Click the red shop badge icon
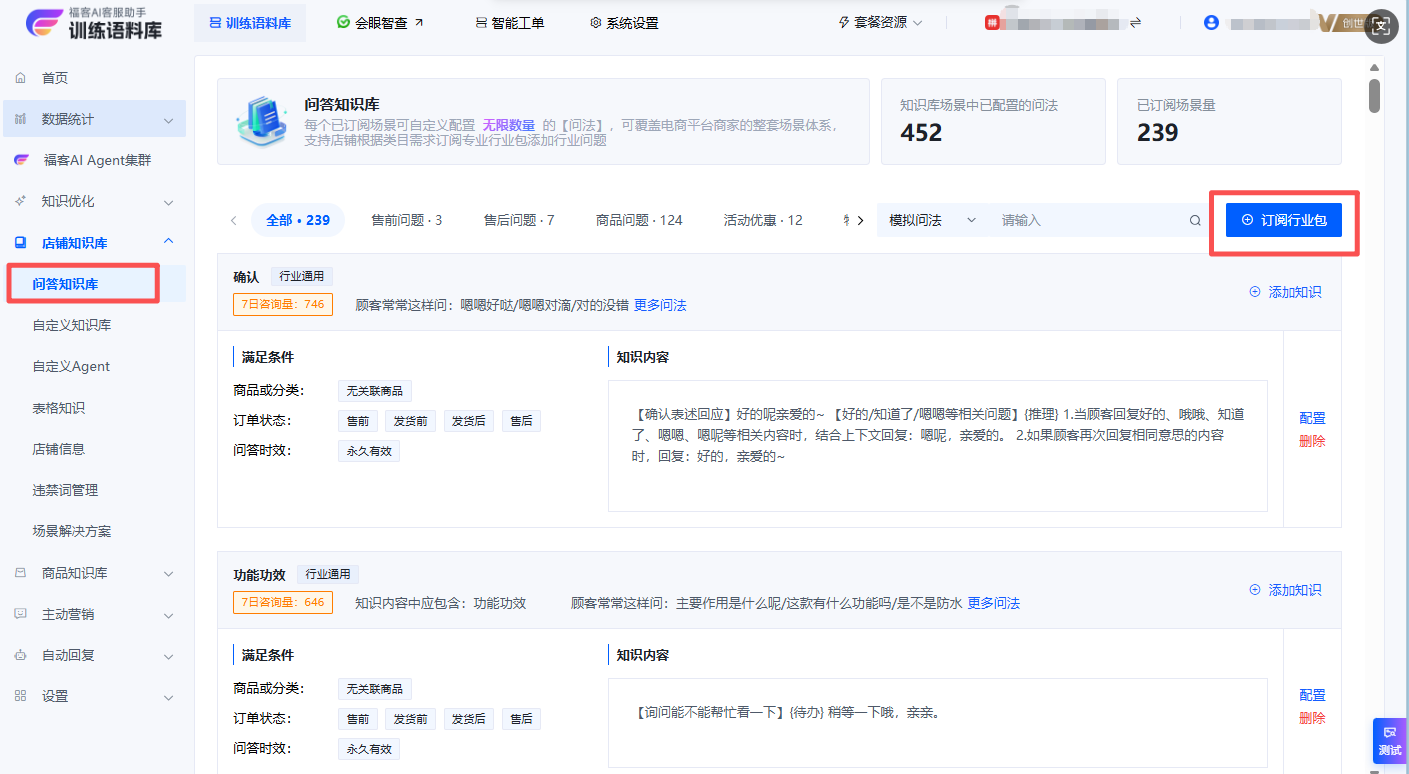 992,22
